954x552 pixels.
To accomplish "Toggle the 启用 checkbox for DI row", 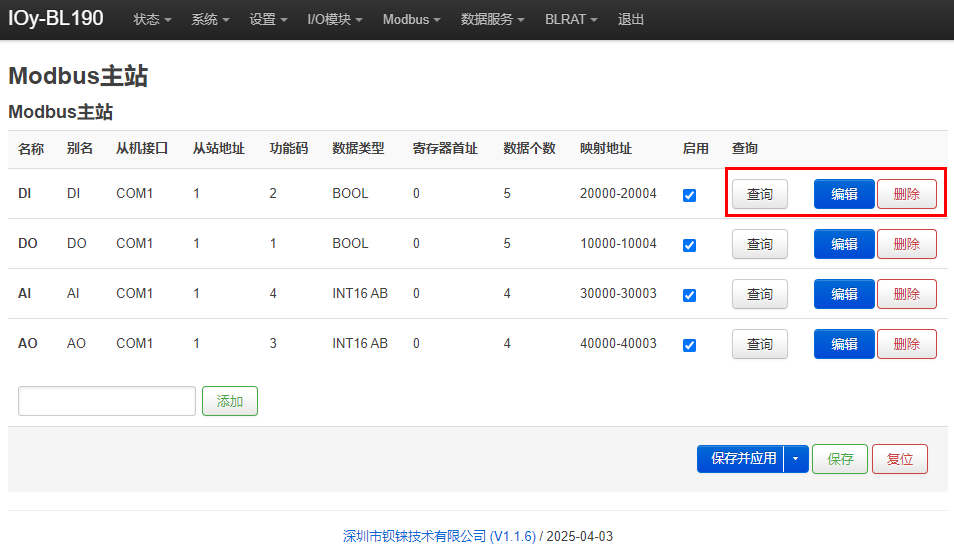I will pos(689,195).
